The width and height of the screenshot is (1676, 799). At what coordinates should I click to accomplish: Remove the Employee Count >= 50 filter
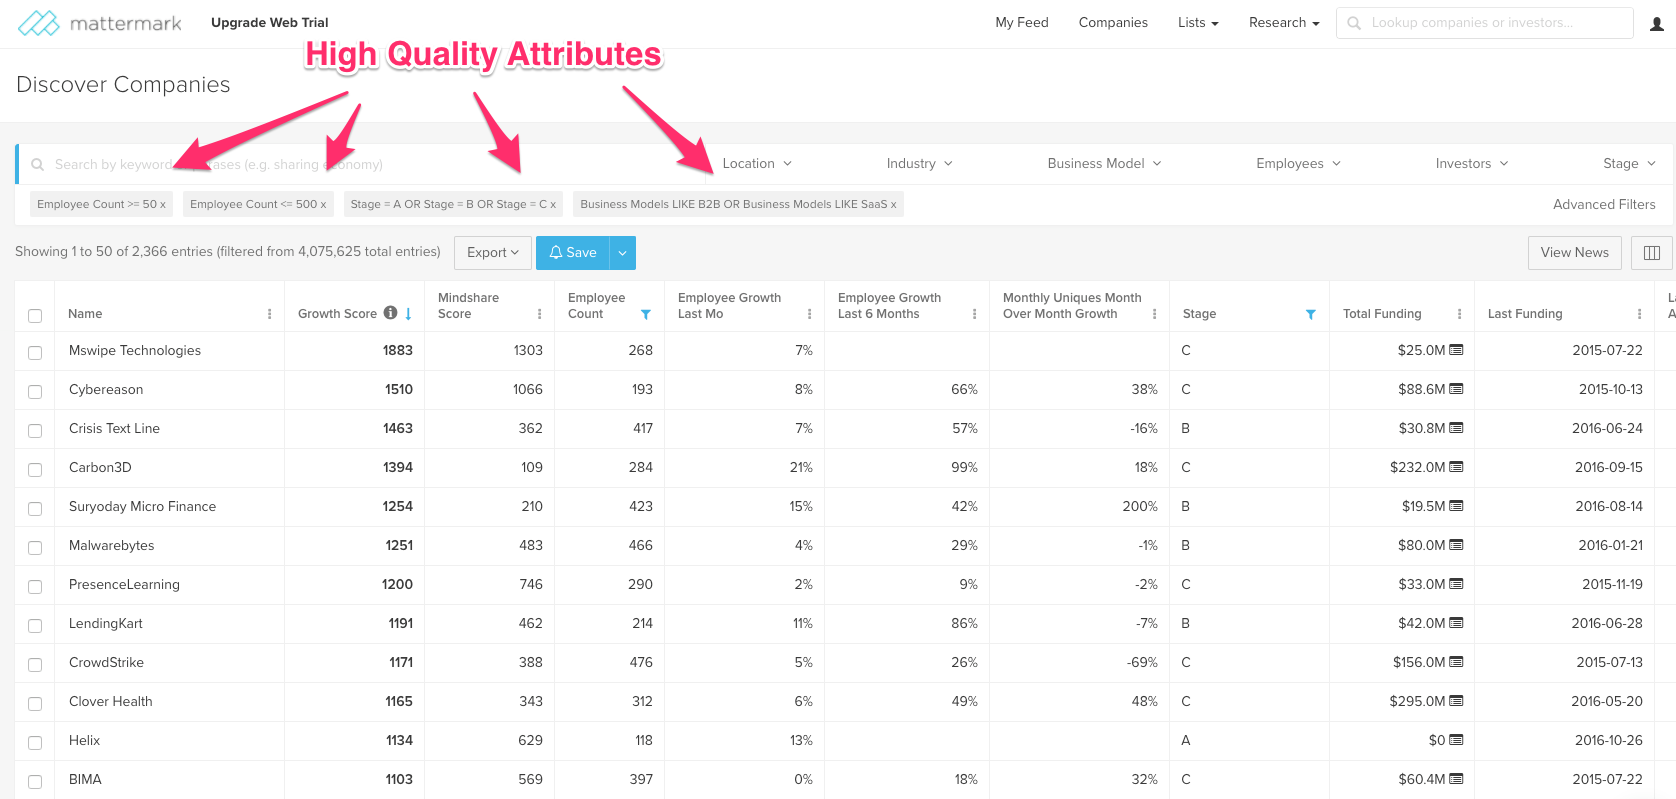pyautogui.click(x=163, y=205)
